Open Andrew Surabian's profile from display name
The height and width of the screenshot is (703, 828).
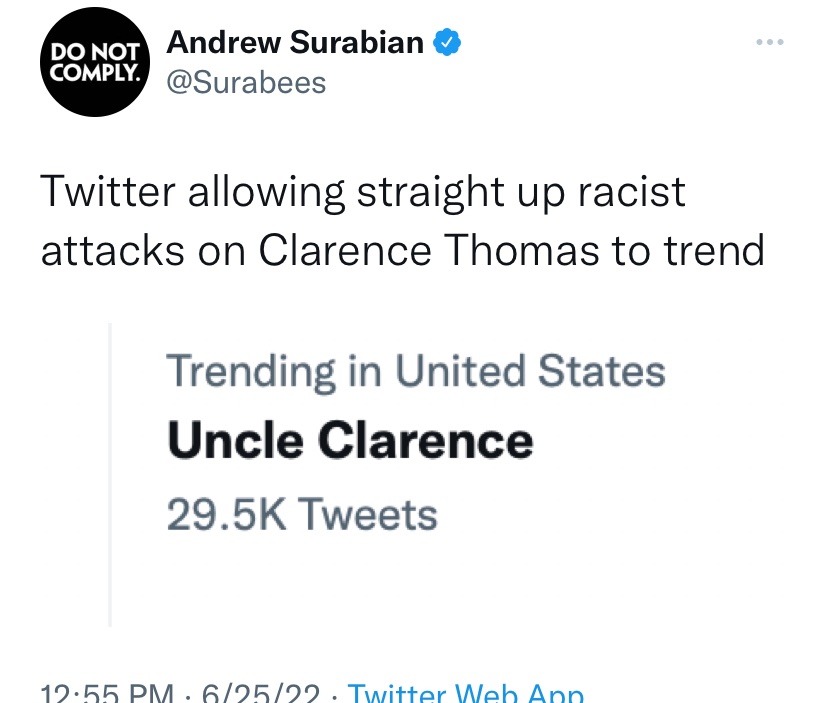(x=295, y=42)
